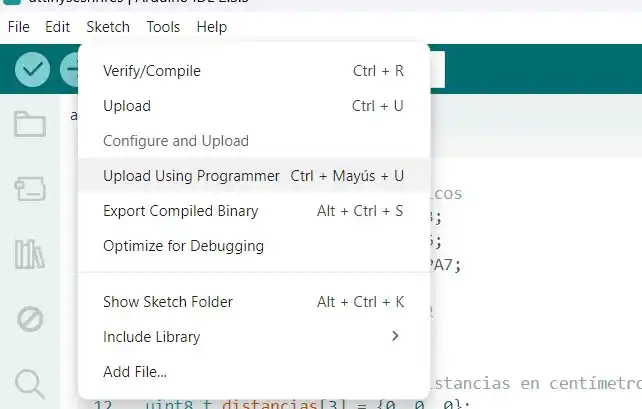
Task: Open the Library Manager books icon
Action: 30,254
